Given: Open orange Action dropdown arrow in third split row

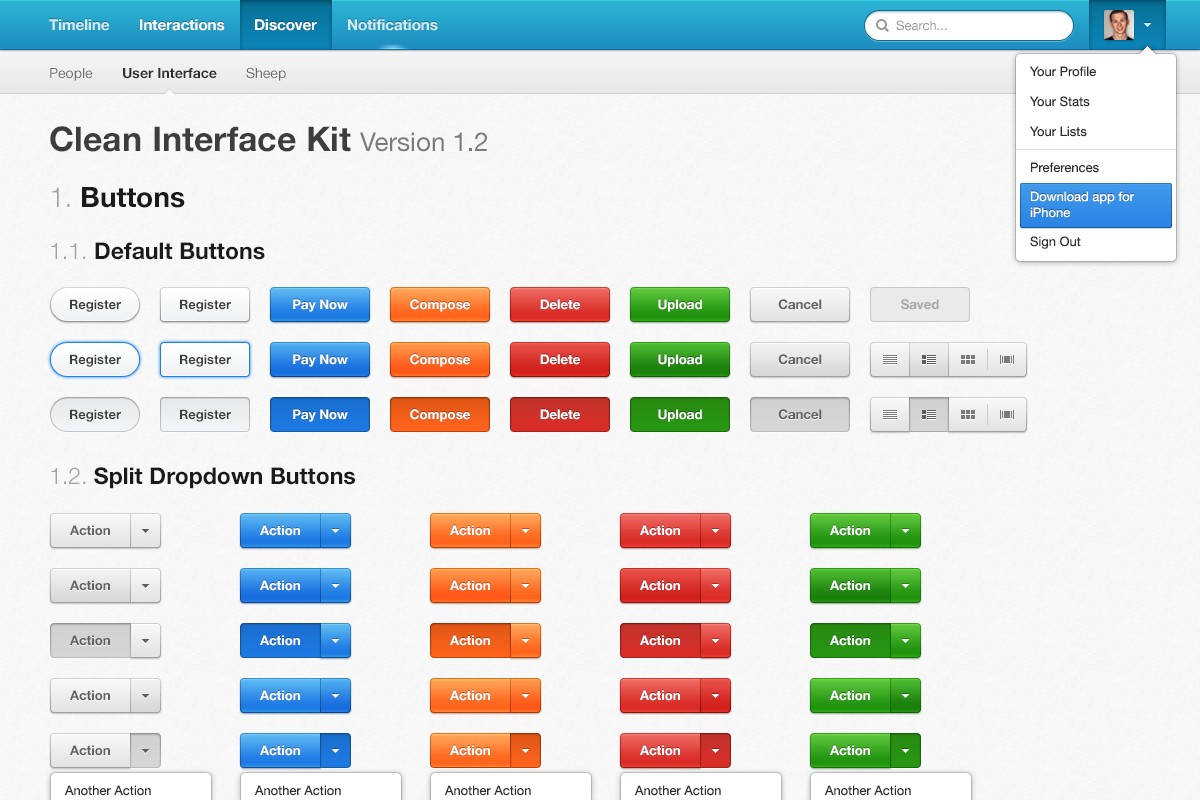Looking at the screenshot, I should coord(525,641).
